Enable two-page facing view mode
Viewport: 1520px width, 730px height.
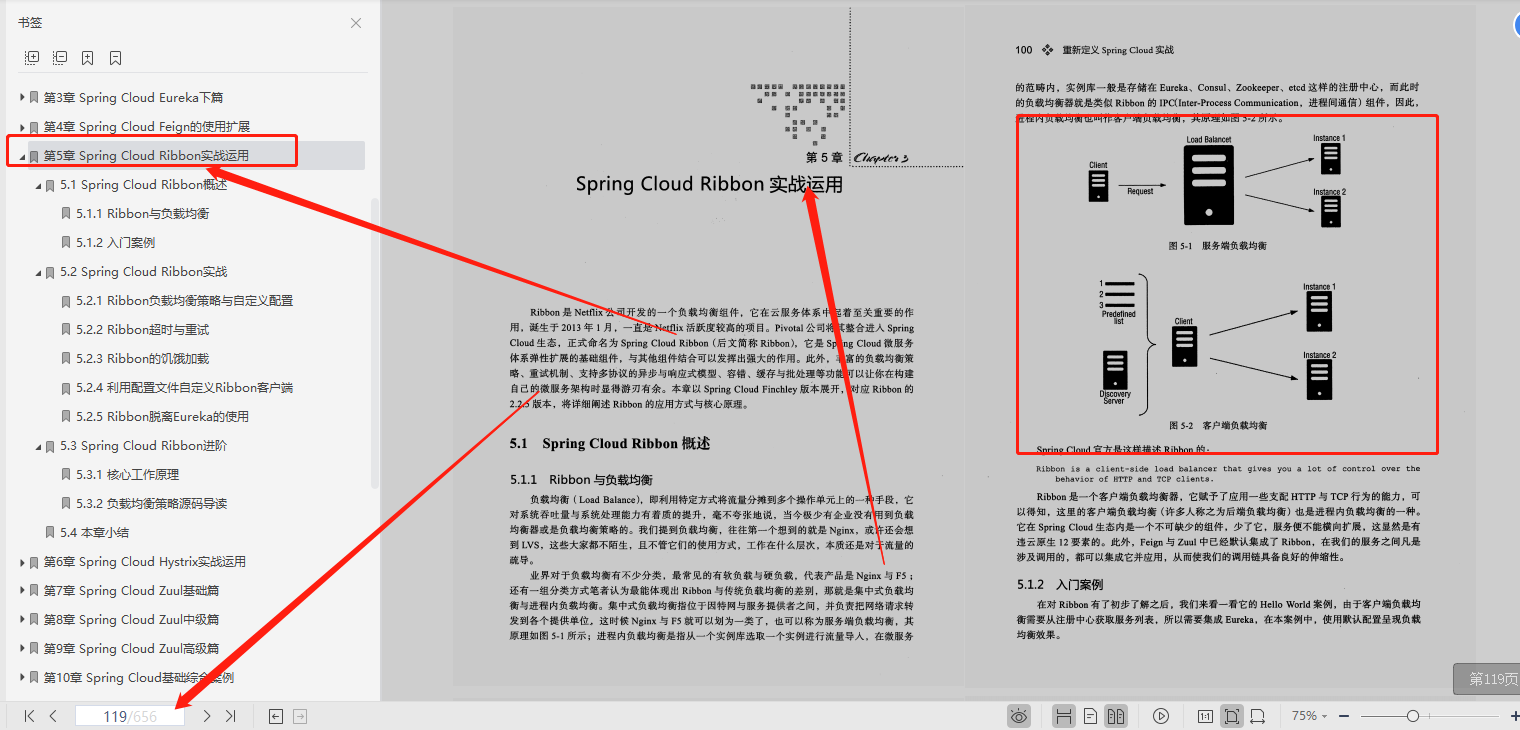pyautogui.click(x=1117, y=715)
